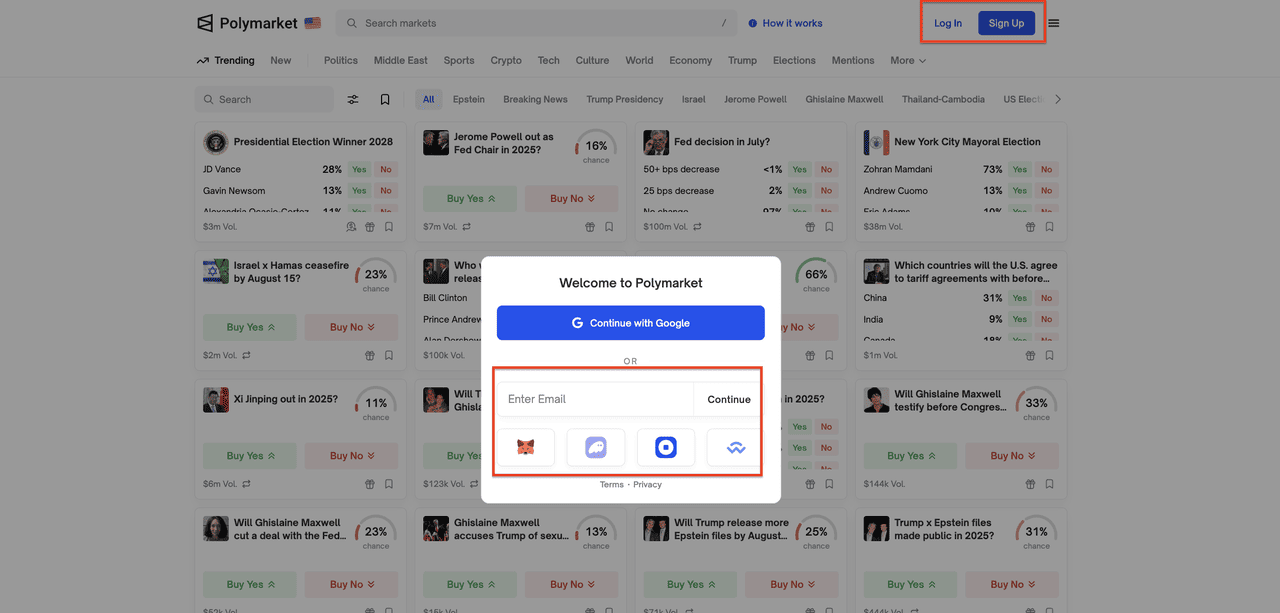Click the info icon beside How it works
This screenshot has height=613, width=1280.
click(752, 23)
